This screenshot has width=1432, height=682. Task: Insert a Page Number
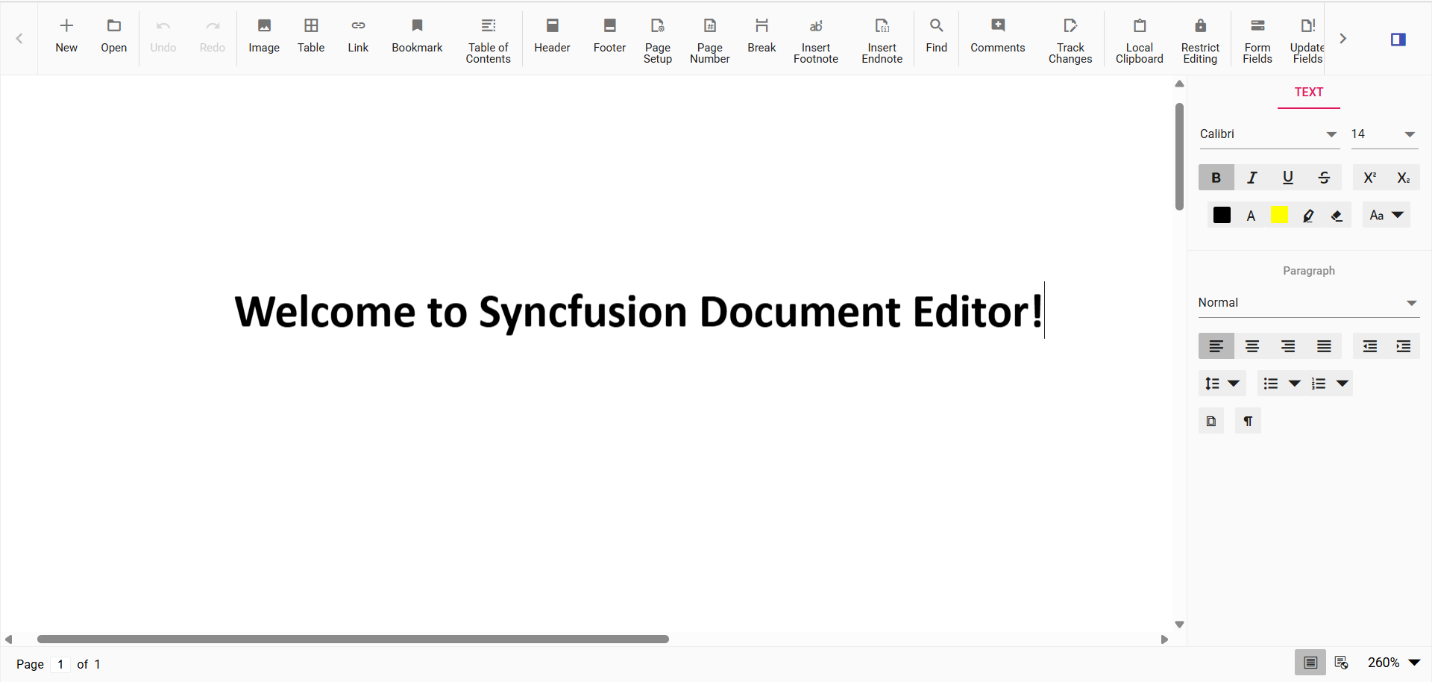point(709,40)
